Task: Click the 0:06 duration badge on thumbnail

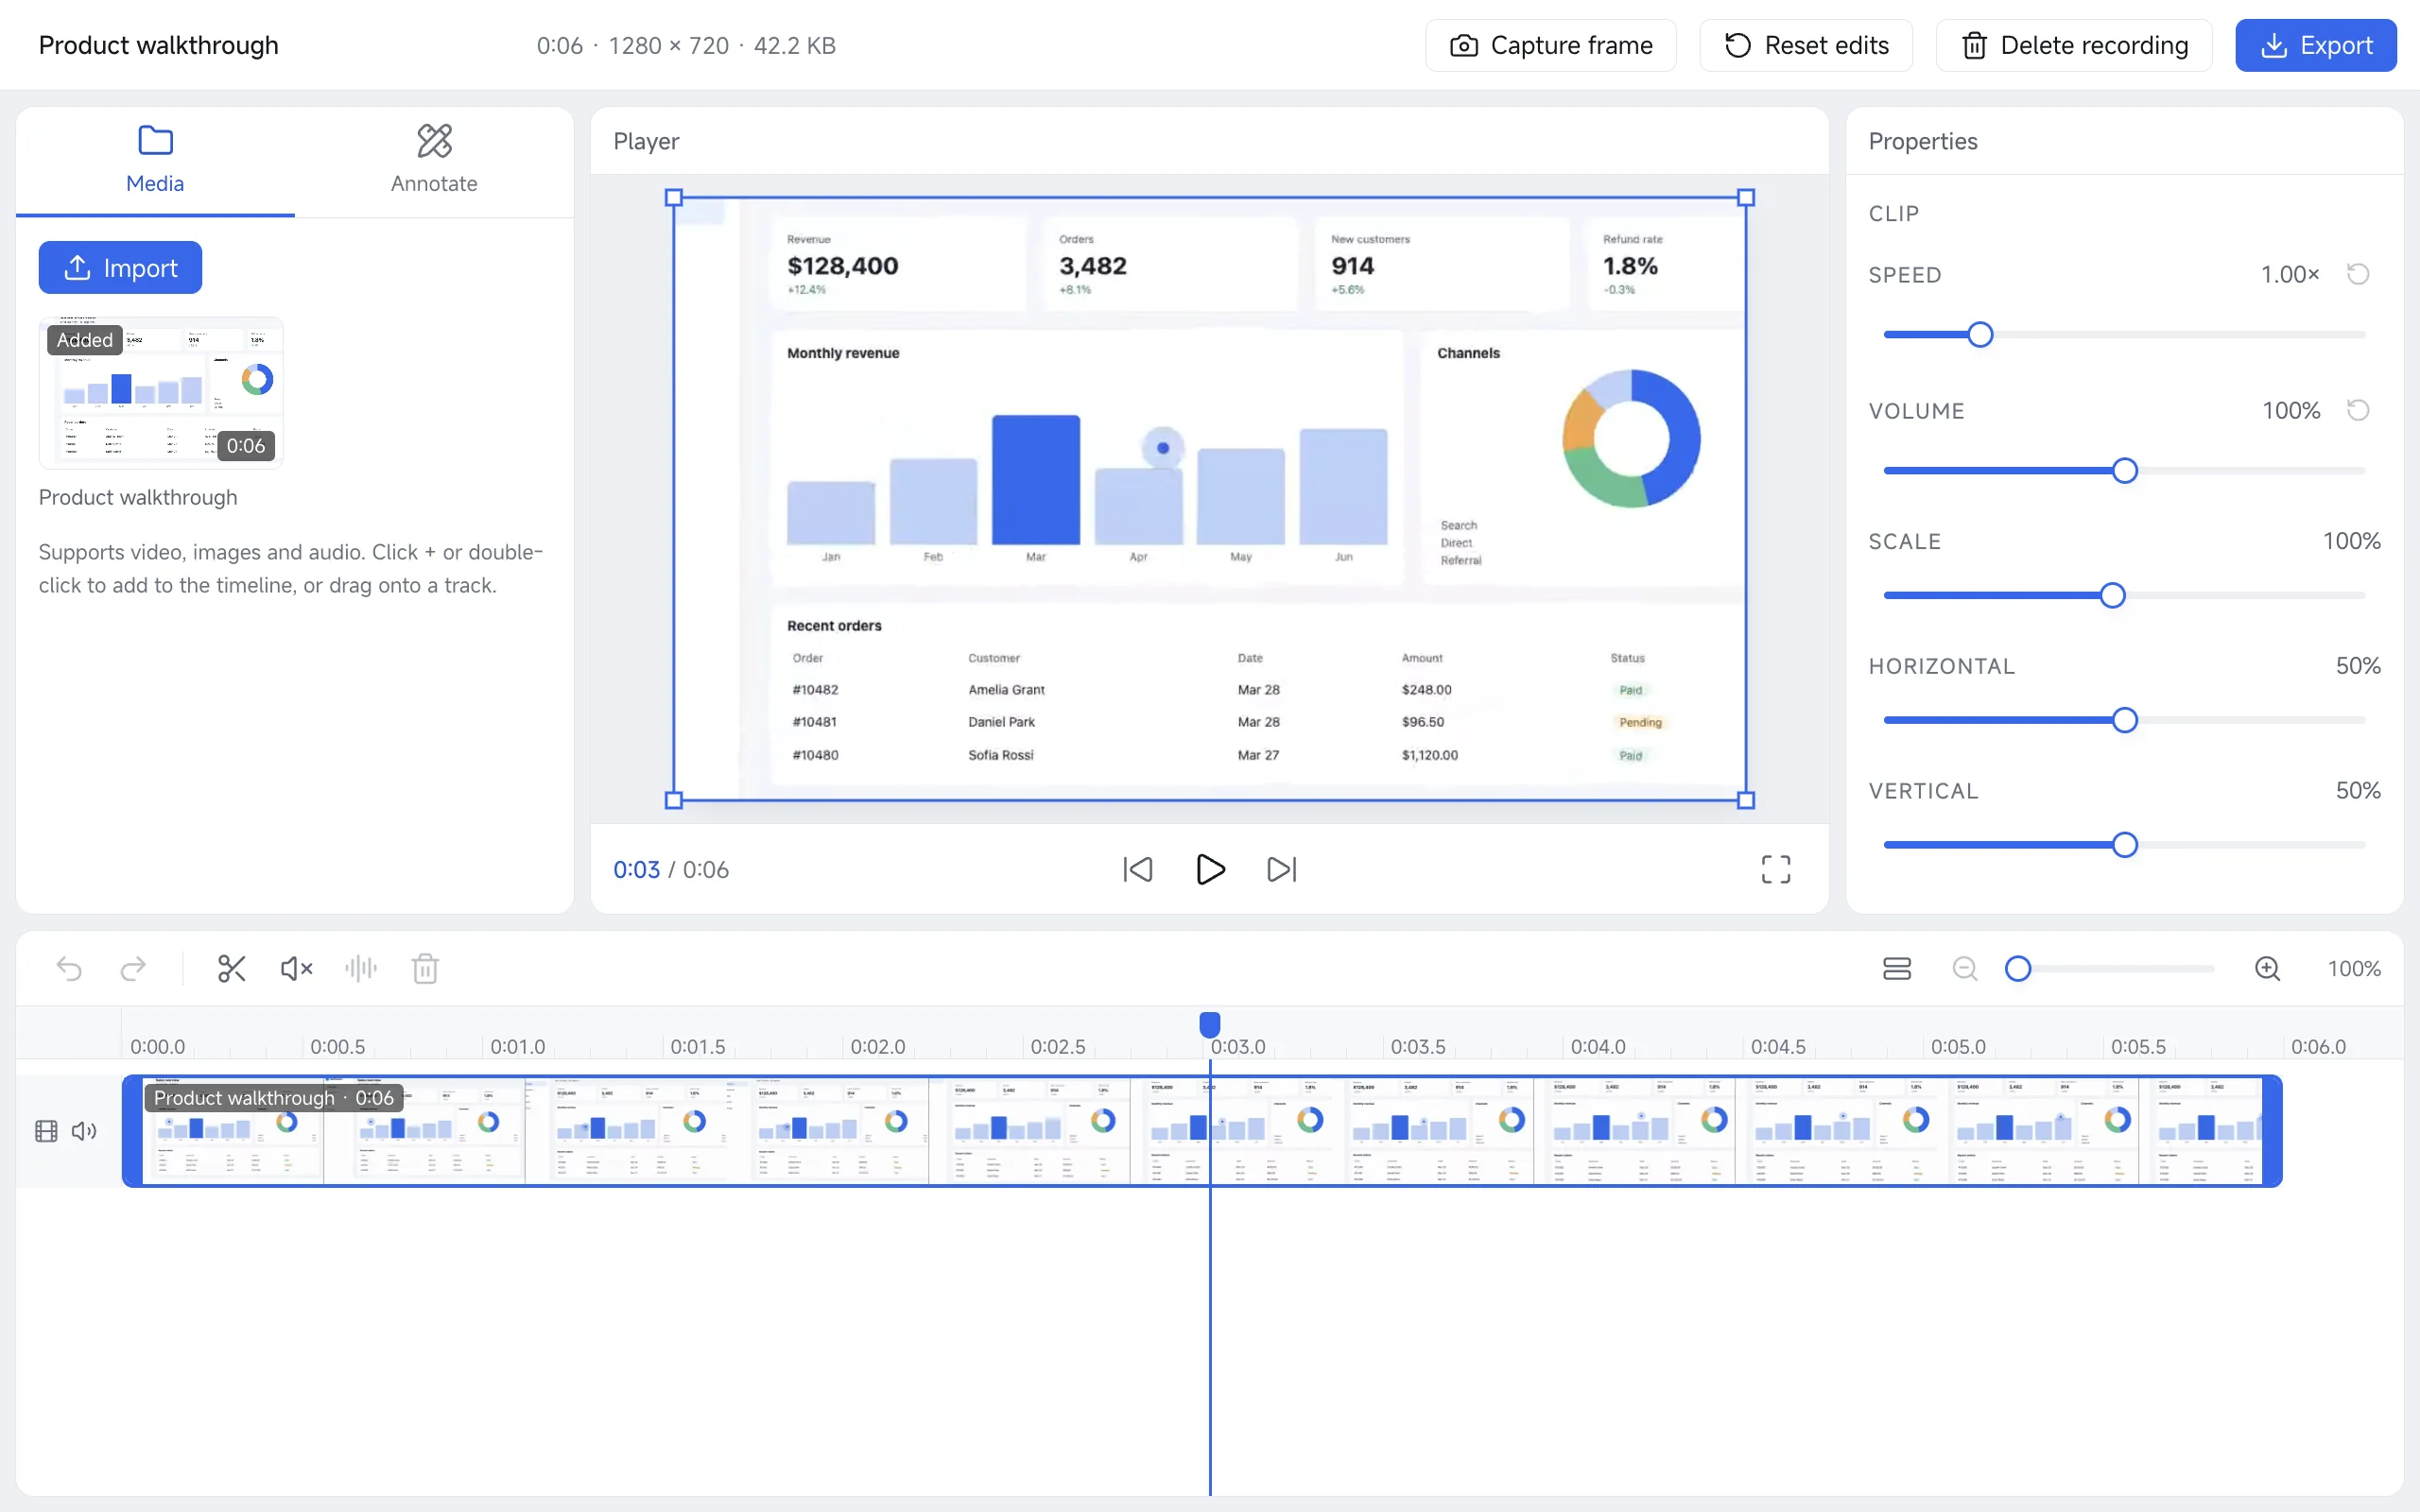Action: [246, 445]
